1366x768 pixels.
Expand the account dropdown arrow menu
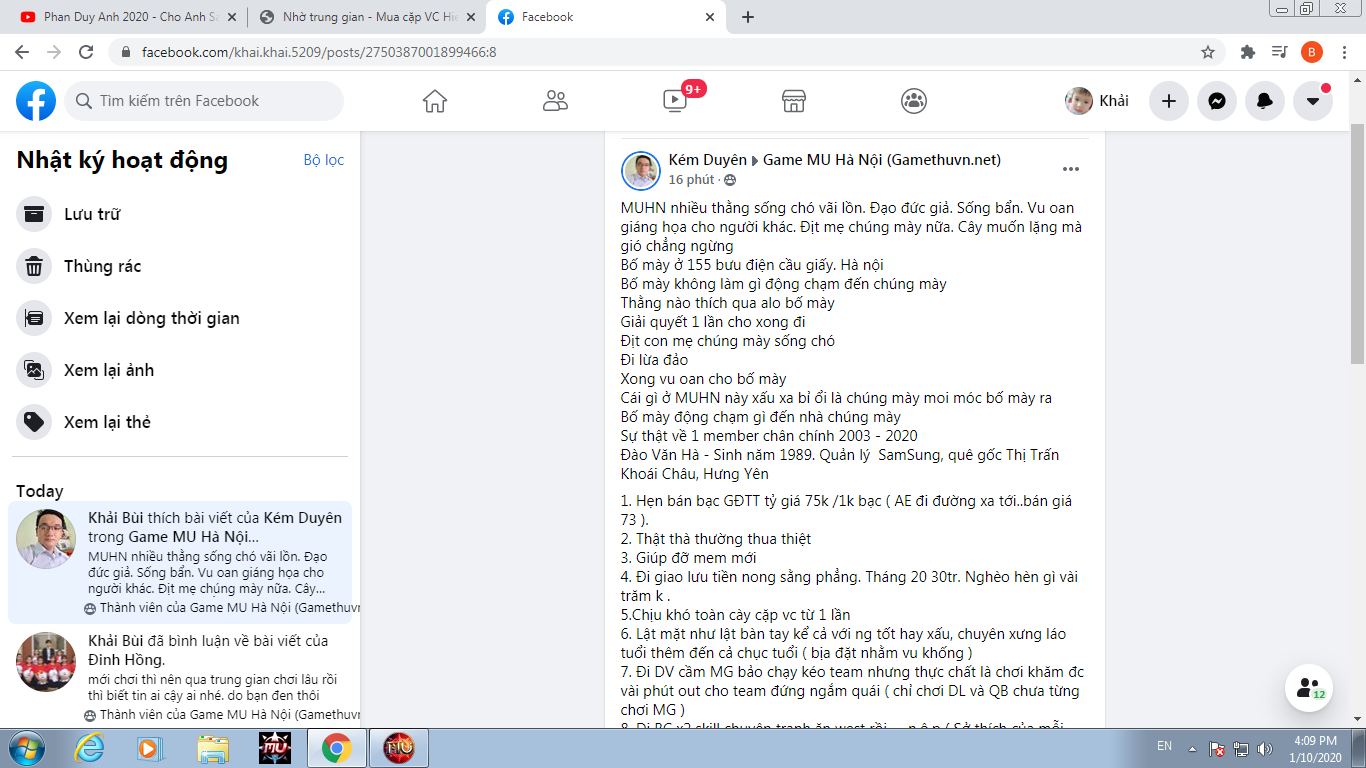1312,101
